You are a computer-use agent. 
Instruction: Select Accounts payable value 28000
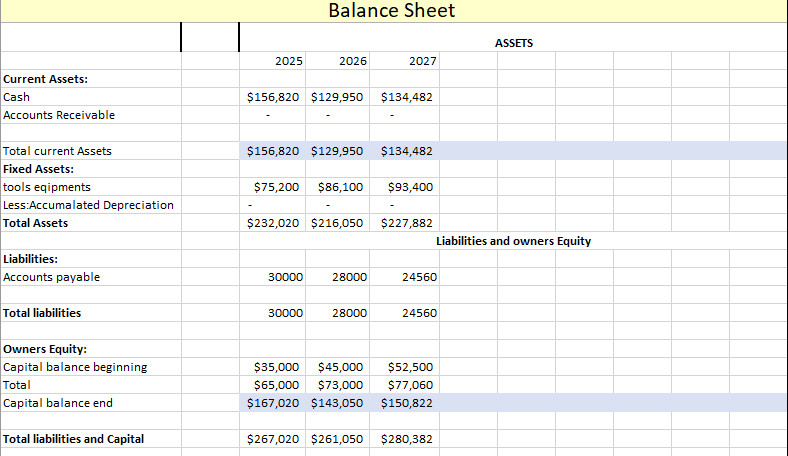pyautogui.click(x=350, y=277)
